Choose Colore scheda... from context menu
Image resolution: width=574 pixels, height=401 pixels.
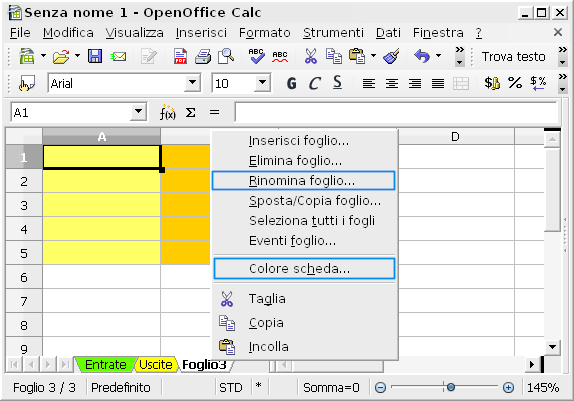click(304, 268)
